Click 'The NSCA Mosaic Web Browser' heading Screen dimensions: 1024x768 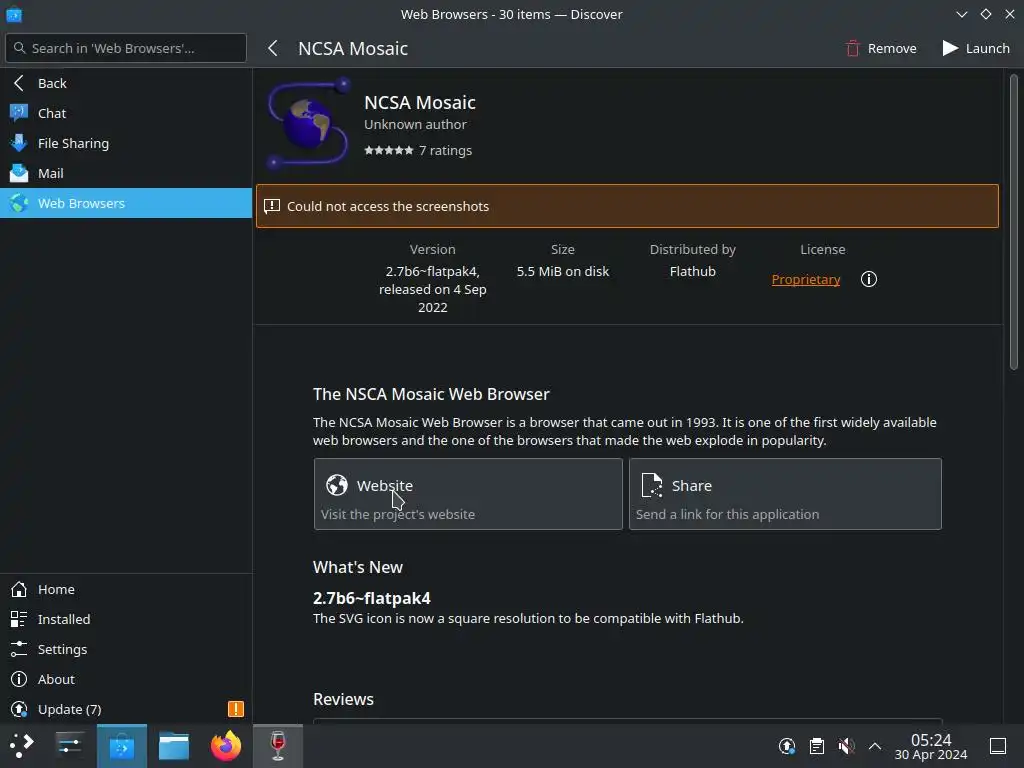click(431, 394)
